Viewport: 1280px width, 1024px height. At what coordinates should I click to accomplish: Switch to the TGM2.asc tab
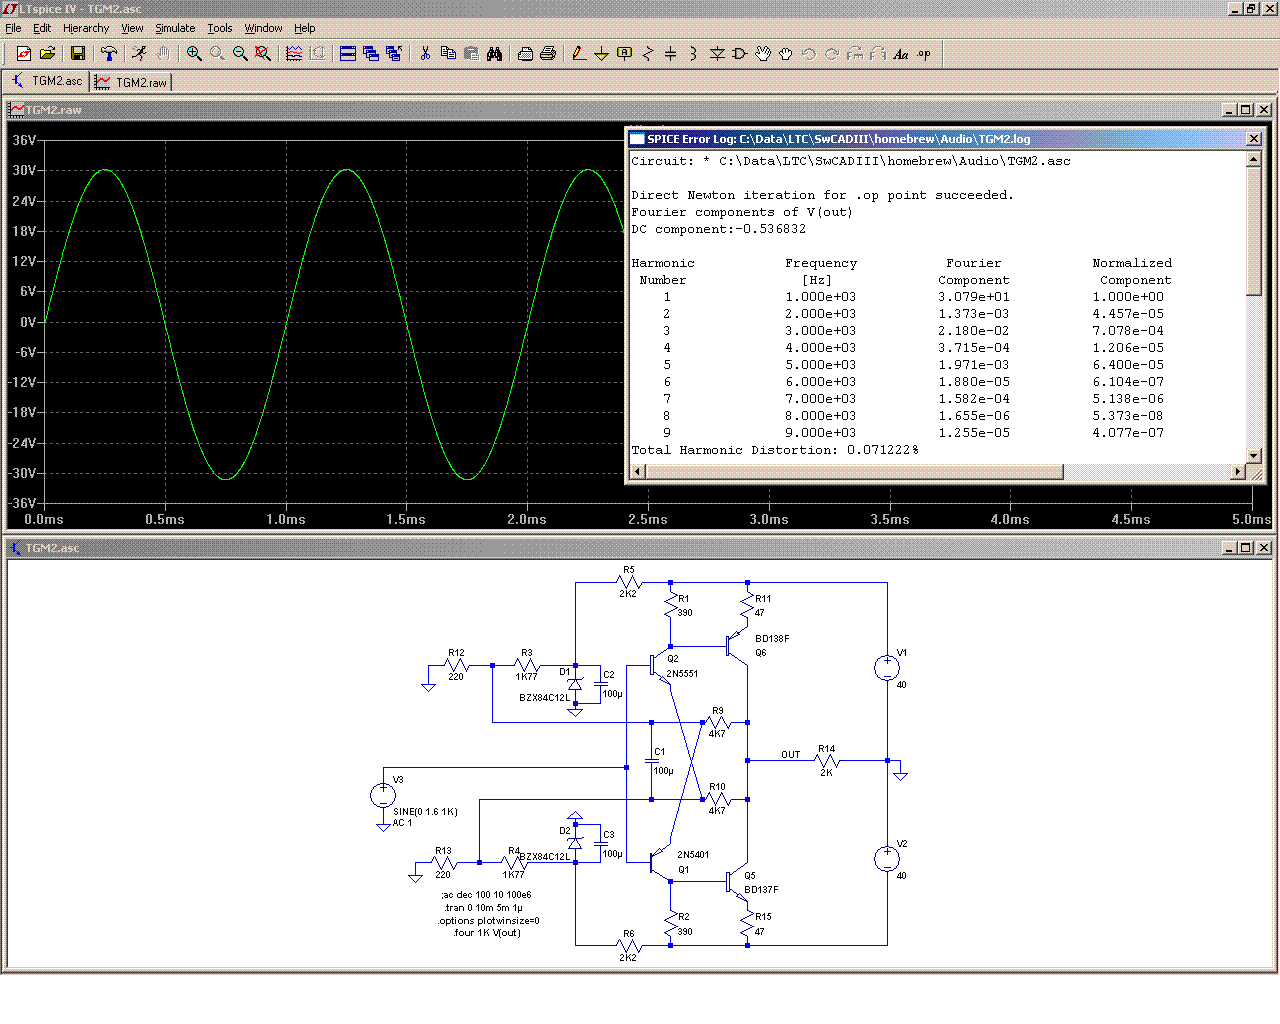(x=47, y=81)
